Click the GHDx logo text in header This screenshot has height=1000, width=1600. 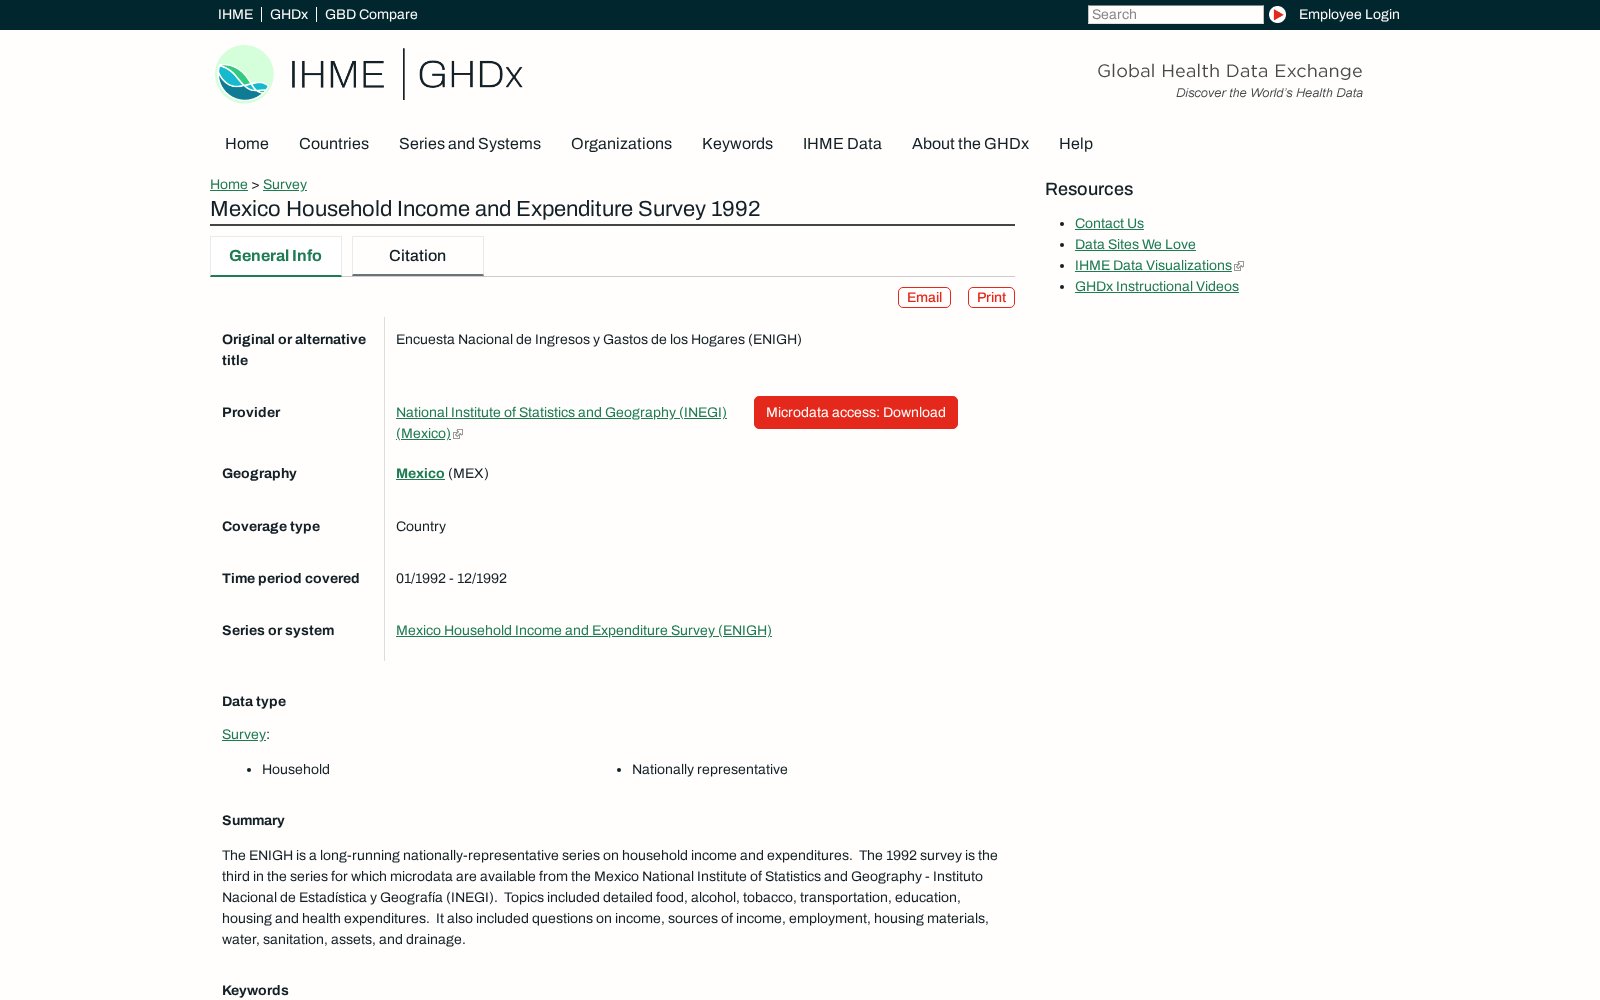point(470,75)
